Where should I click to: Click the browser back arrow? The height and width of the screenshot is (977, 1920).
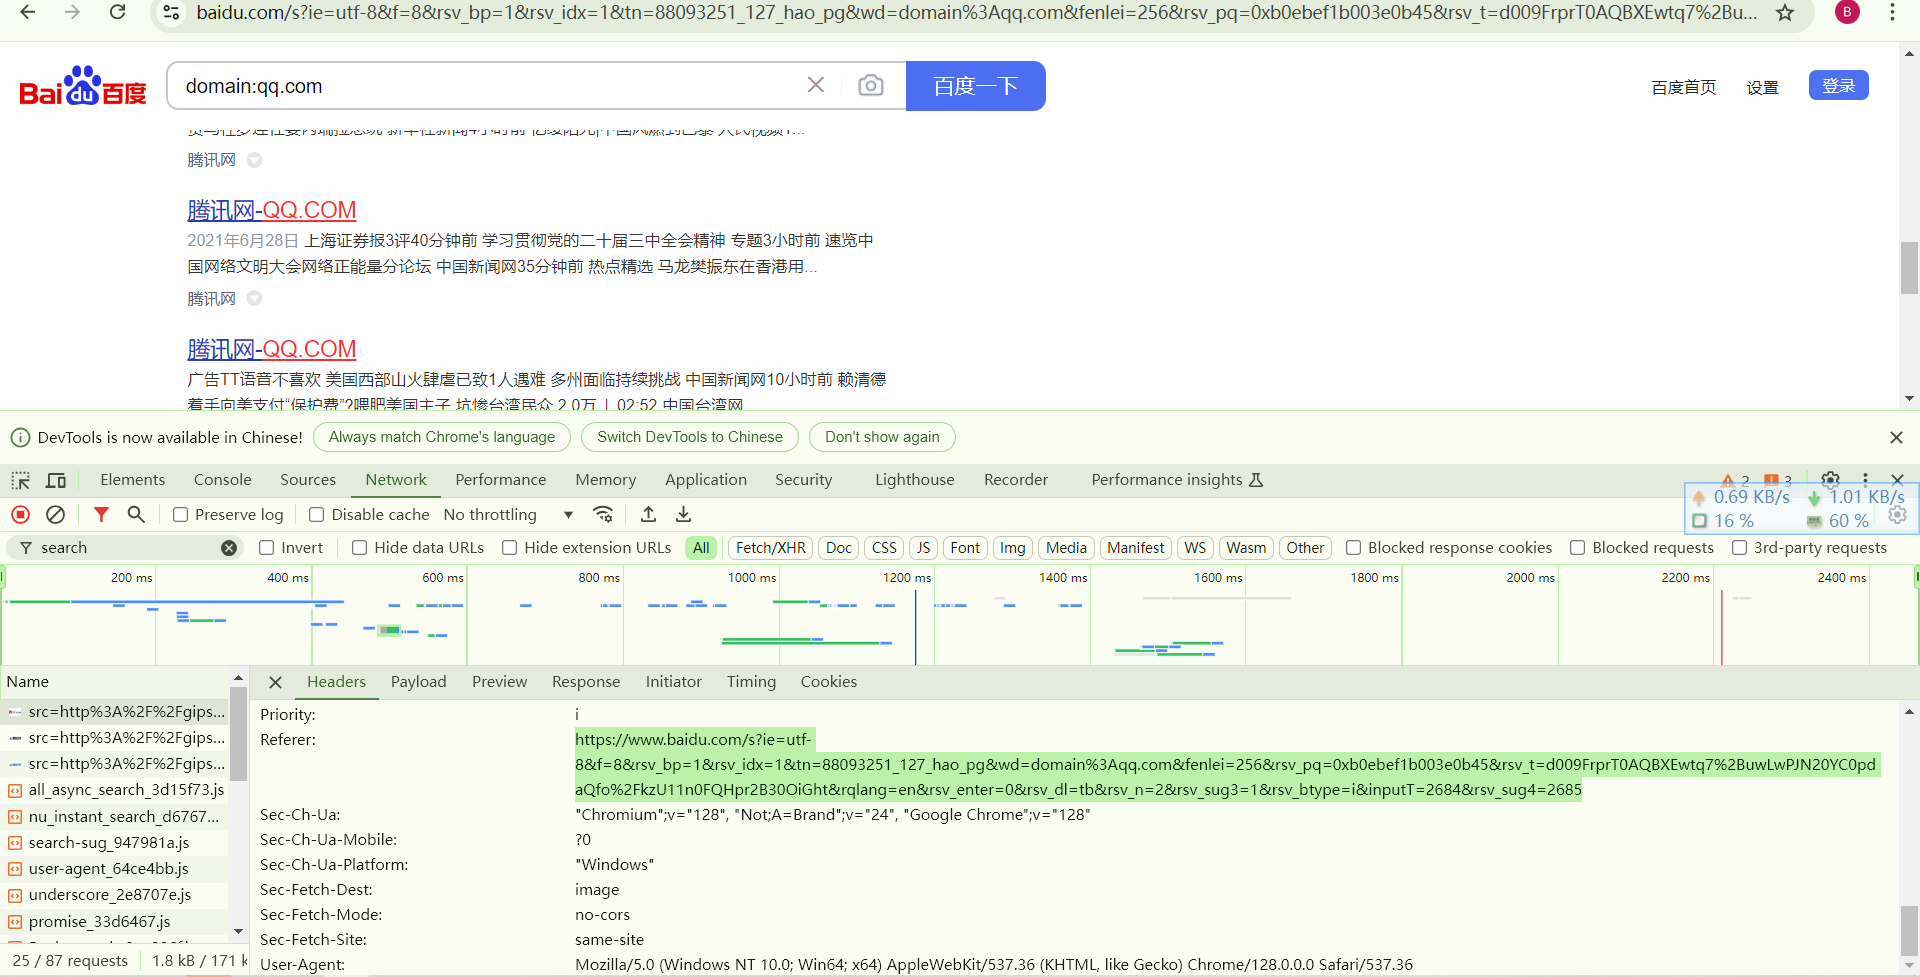pos(27,12)
